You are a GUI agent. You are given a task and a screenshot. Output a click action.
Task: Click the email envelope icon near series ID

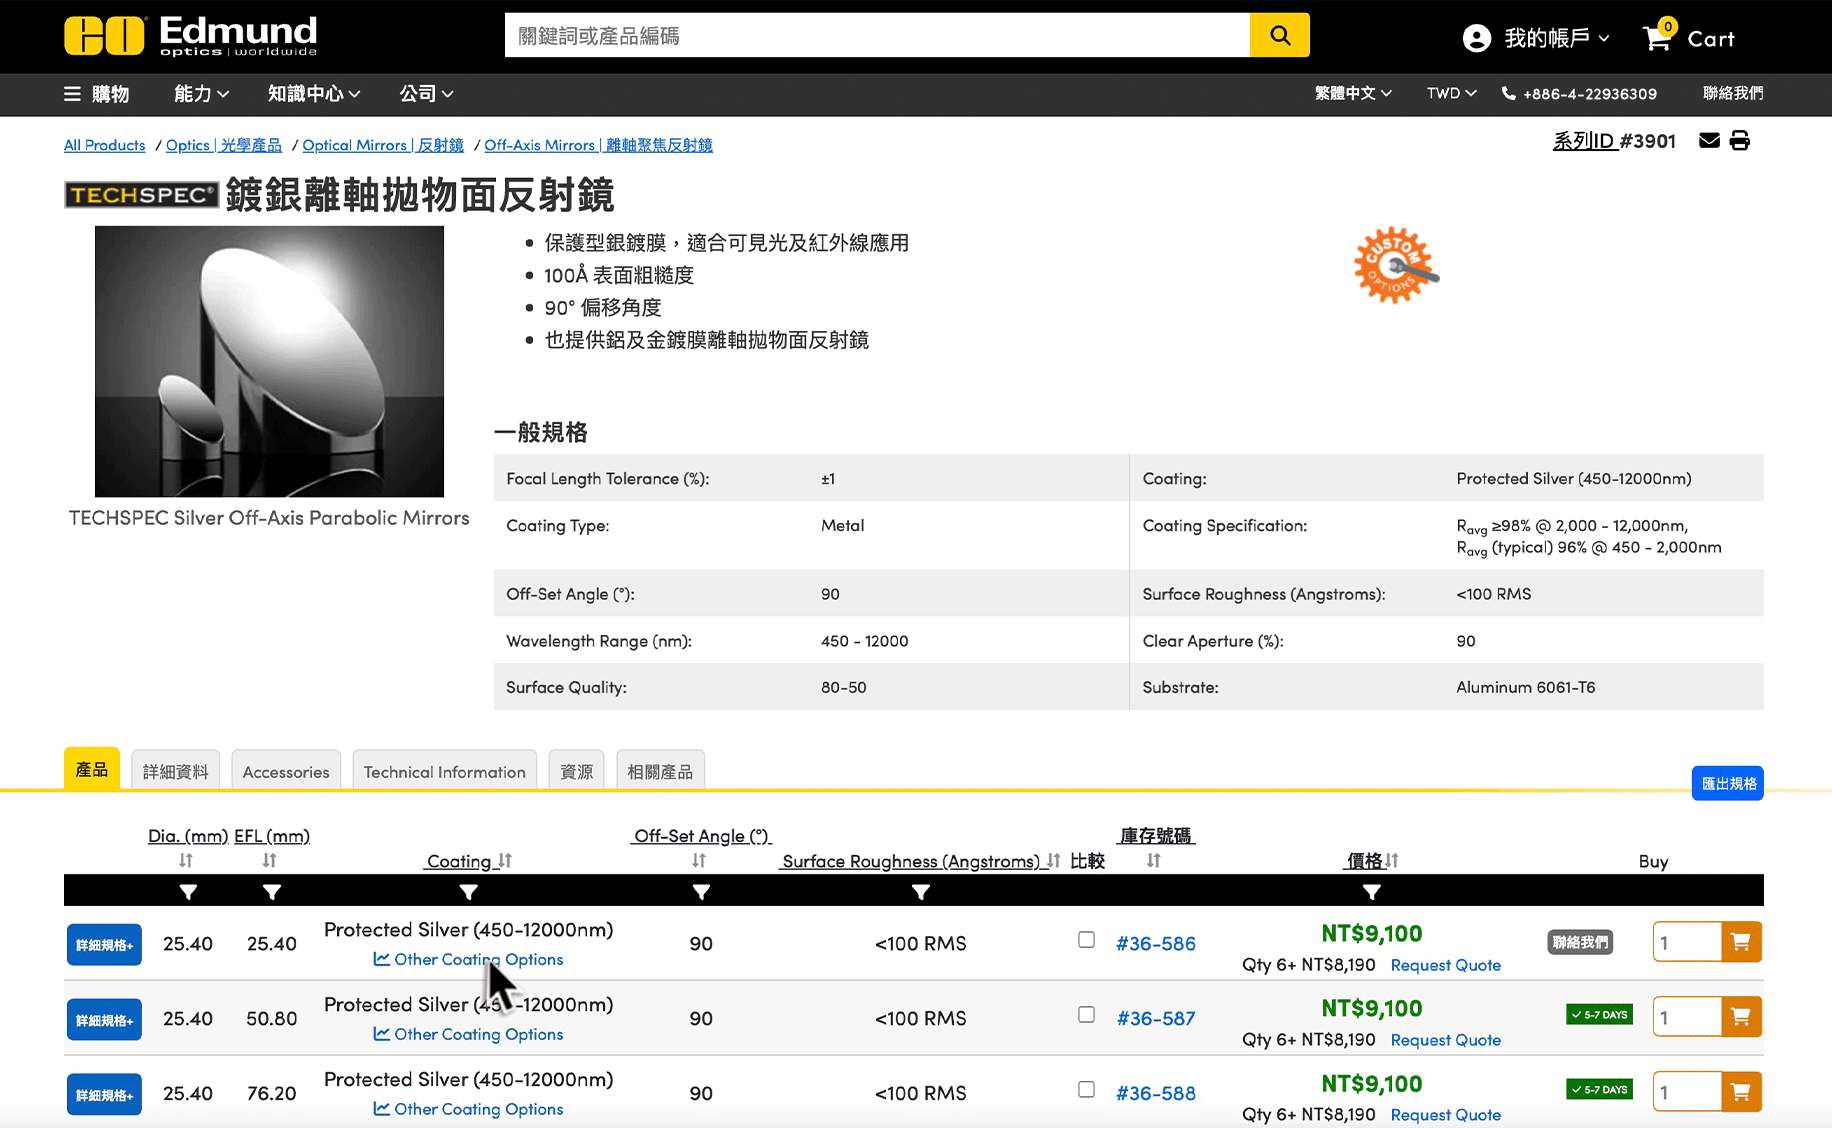click(1709, 141)
